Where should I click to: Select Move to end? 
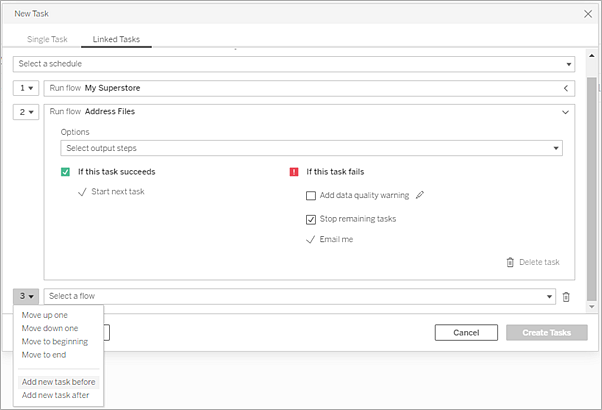tap(44, 355)
